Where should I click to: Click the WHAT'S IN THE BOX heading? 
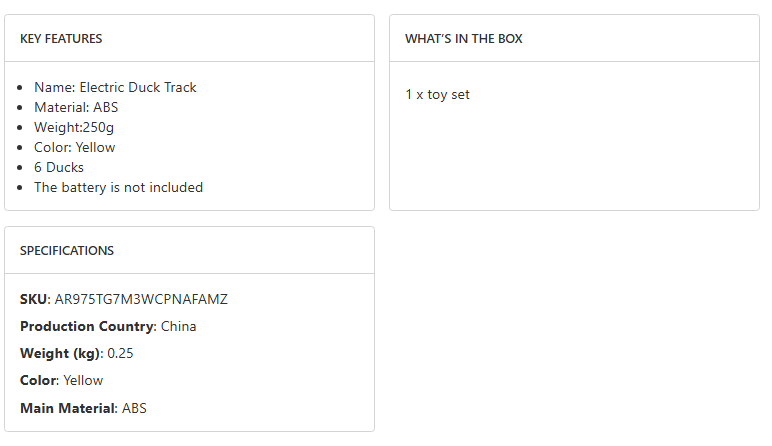pos(463,39)
